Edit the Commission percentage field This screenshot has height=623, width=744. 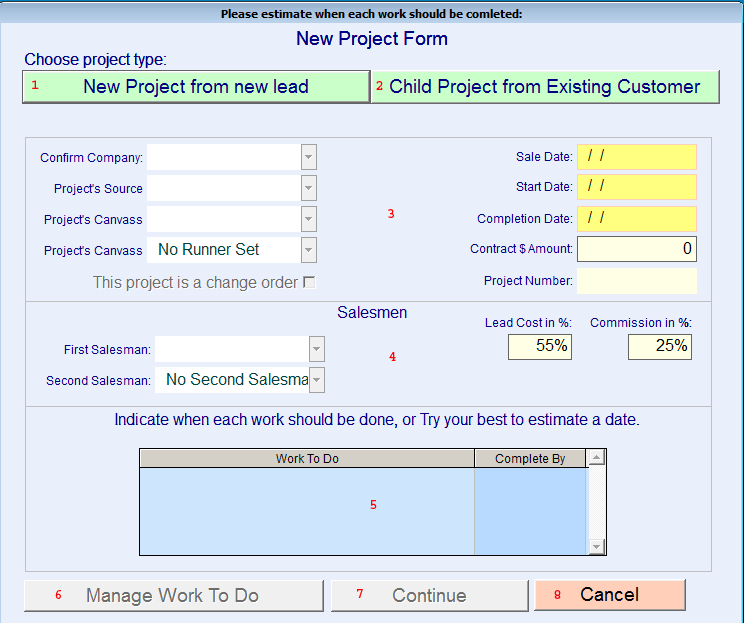coord(660,347)
